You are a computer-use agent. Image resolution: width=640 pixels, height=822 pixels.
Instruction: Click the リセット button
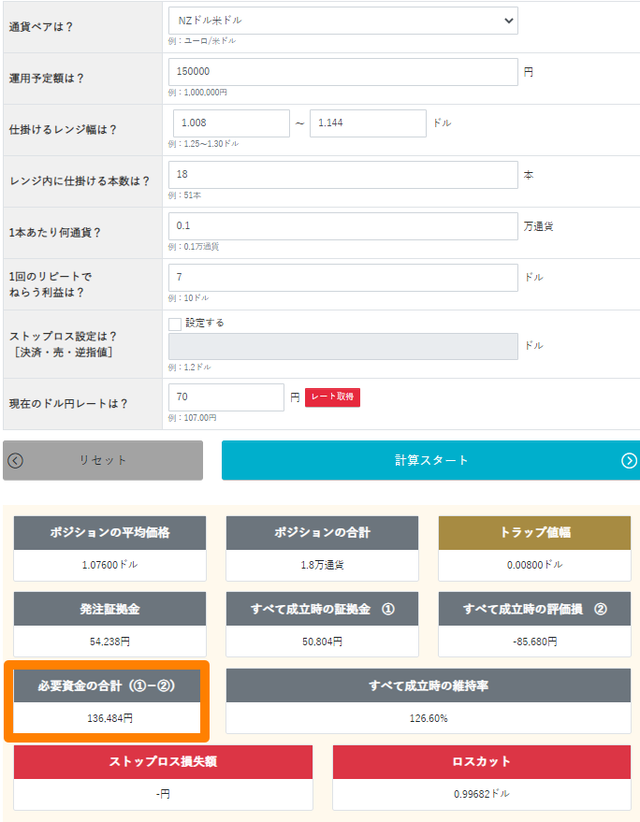click(x=103, y=460)
